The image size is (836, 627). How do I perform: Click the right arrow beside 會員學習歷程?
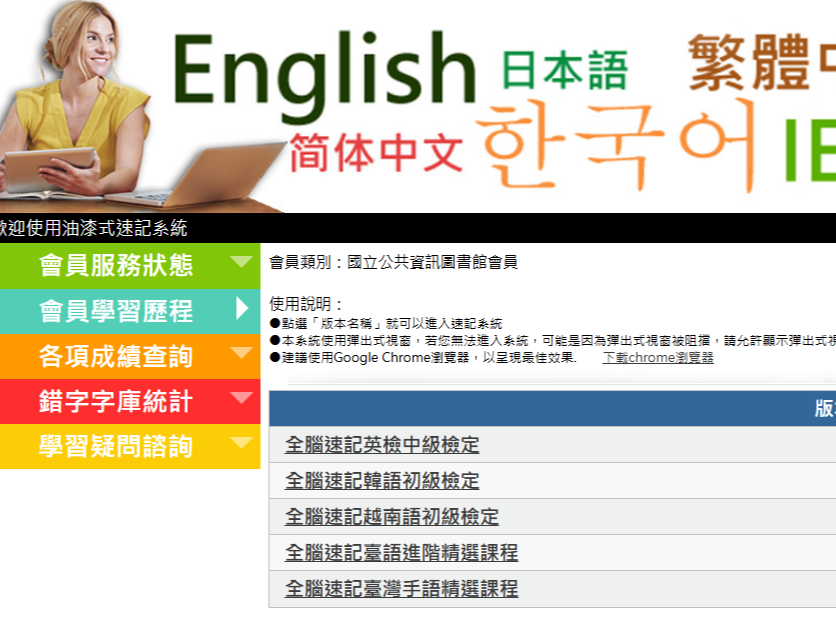click(243, 308)
